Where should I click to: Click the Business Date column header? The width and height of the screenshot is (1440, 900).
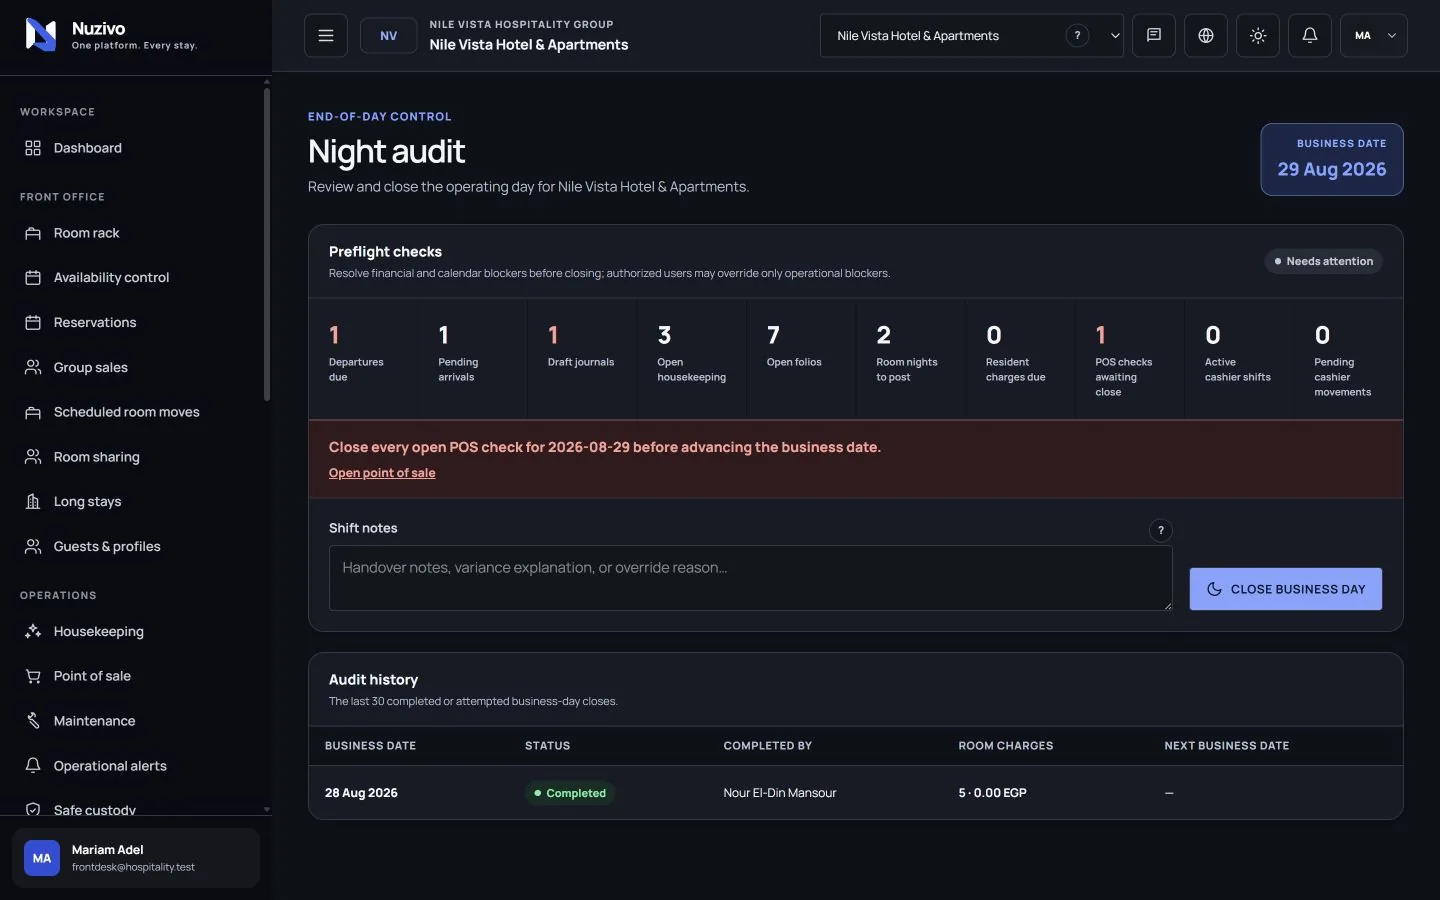click(370, 746)
